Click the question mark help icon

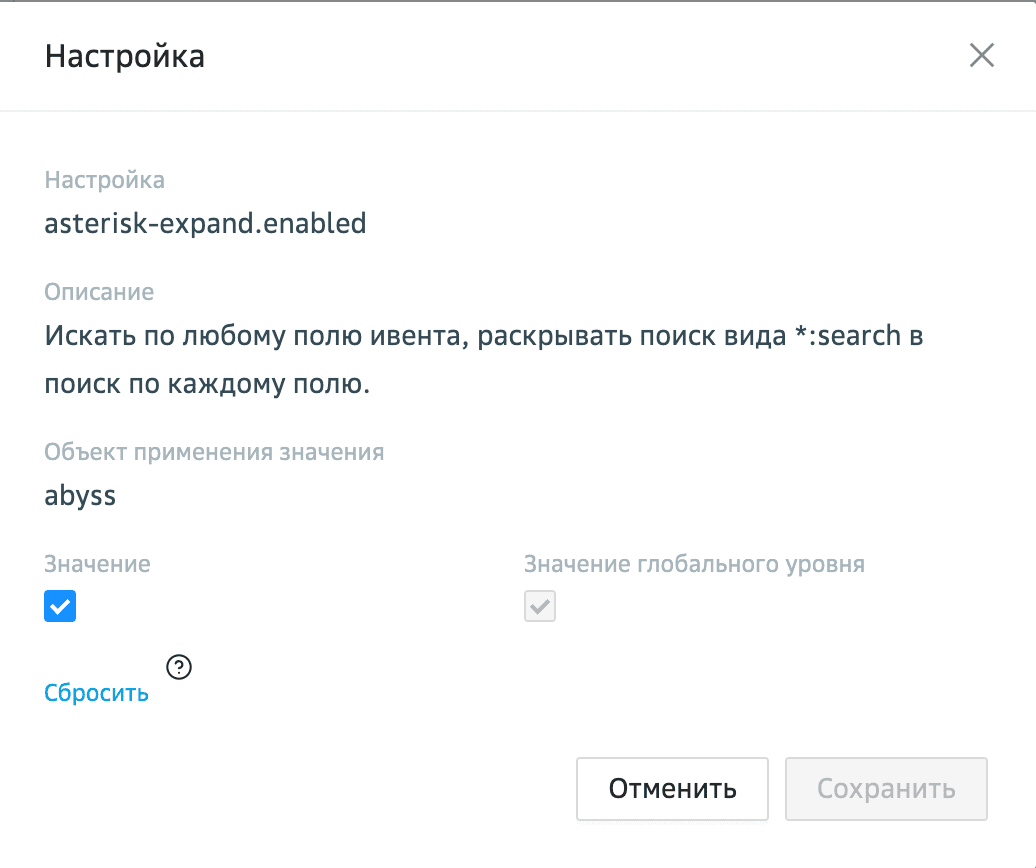(179, 666)
